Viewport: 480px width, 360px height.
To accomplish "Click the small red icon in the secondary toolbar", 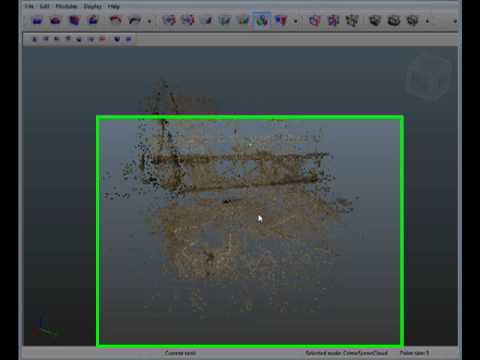I will point(103,39).
